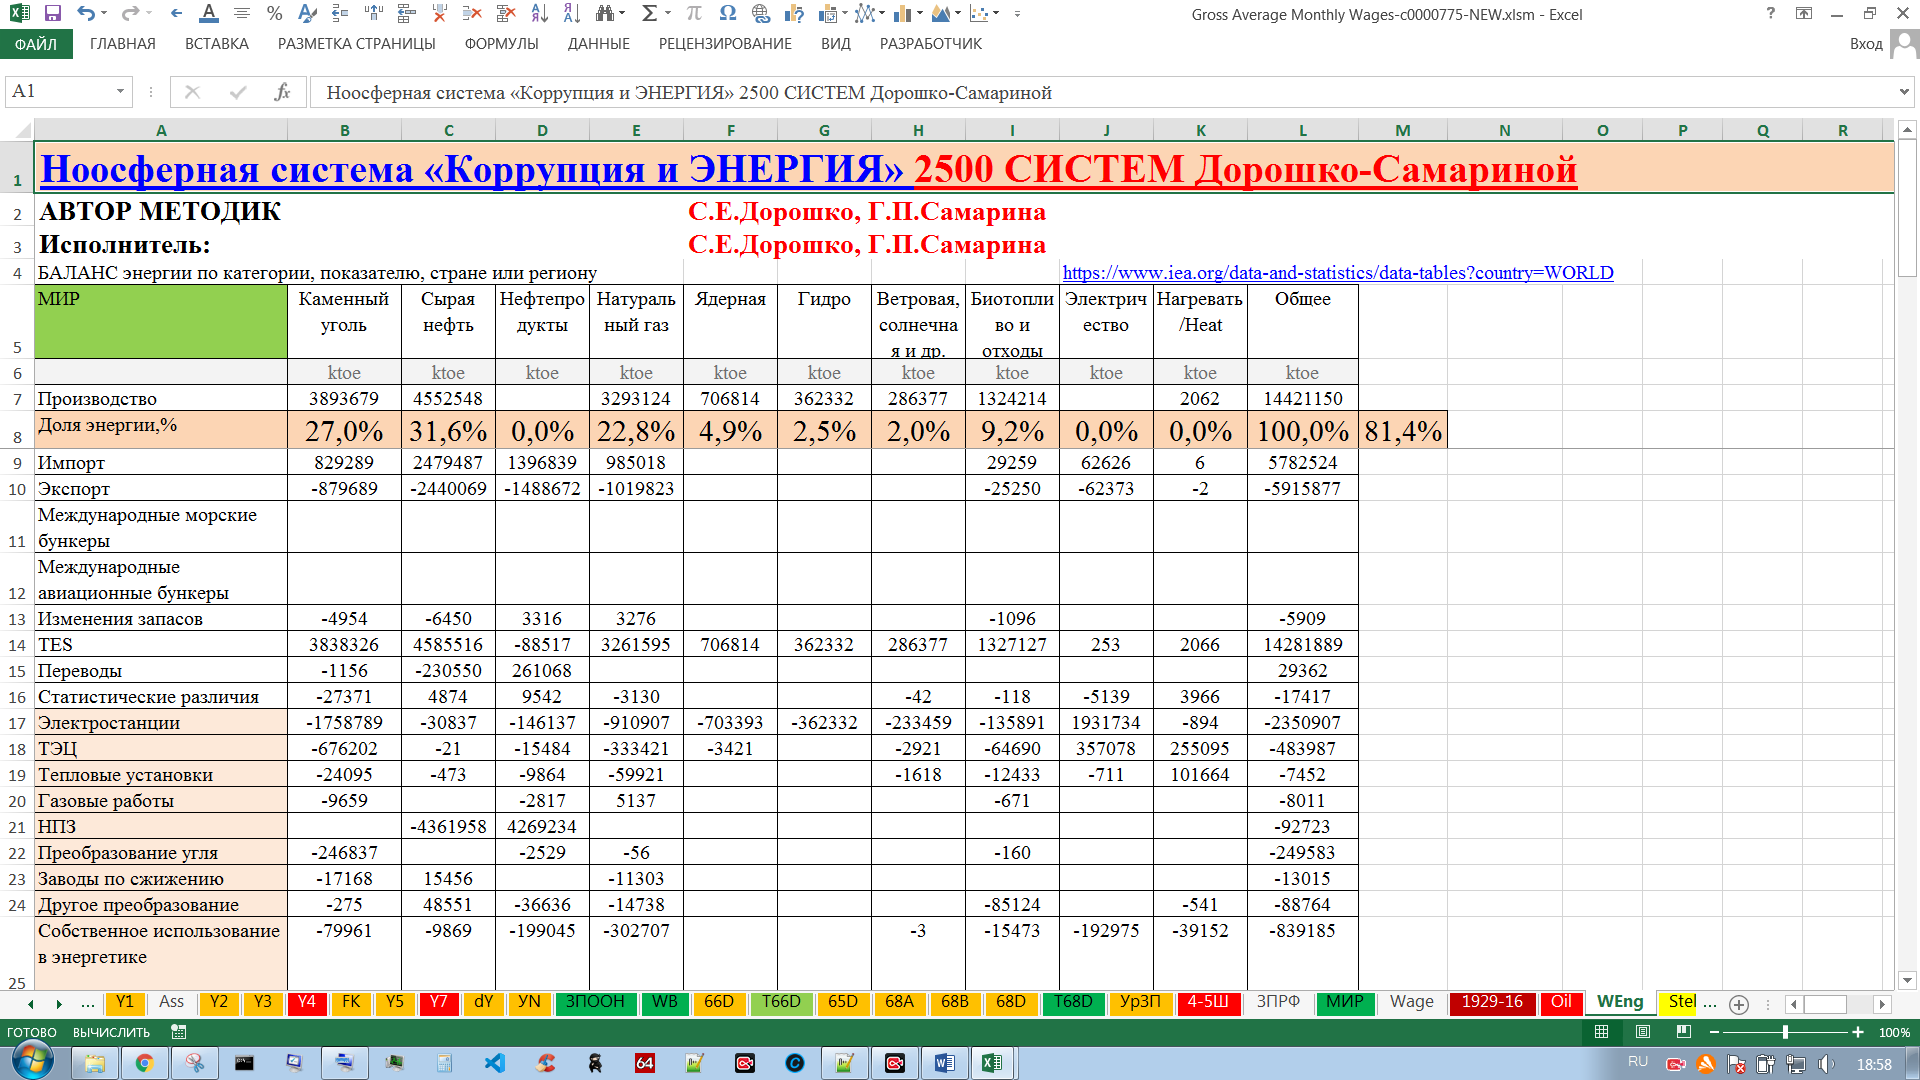
Task: Select Normal view button in status bar
Action: 1602,1032
